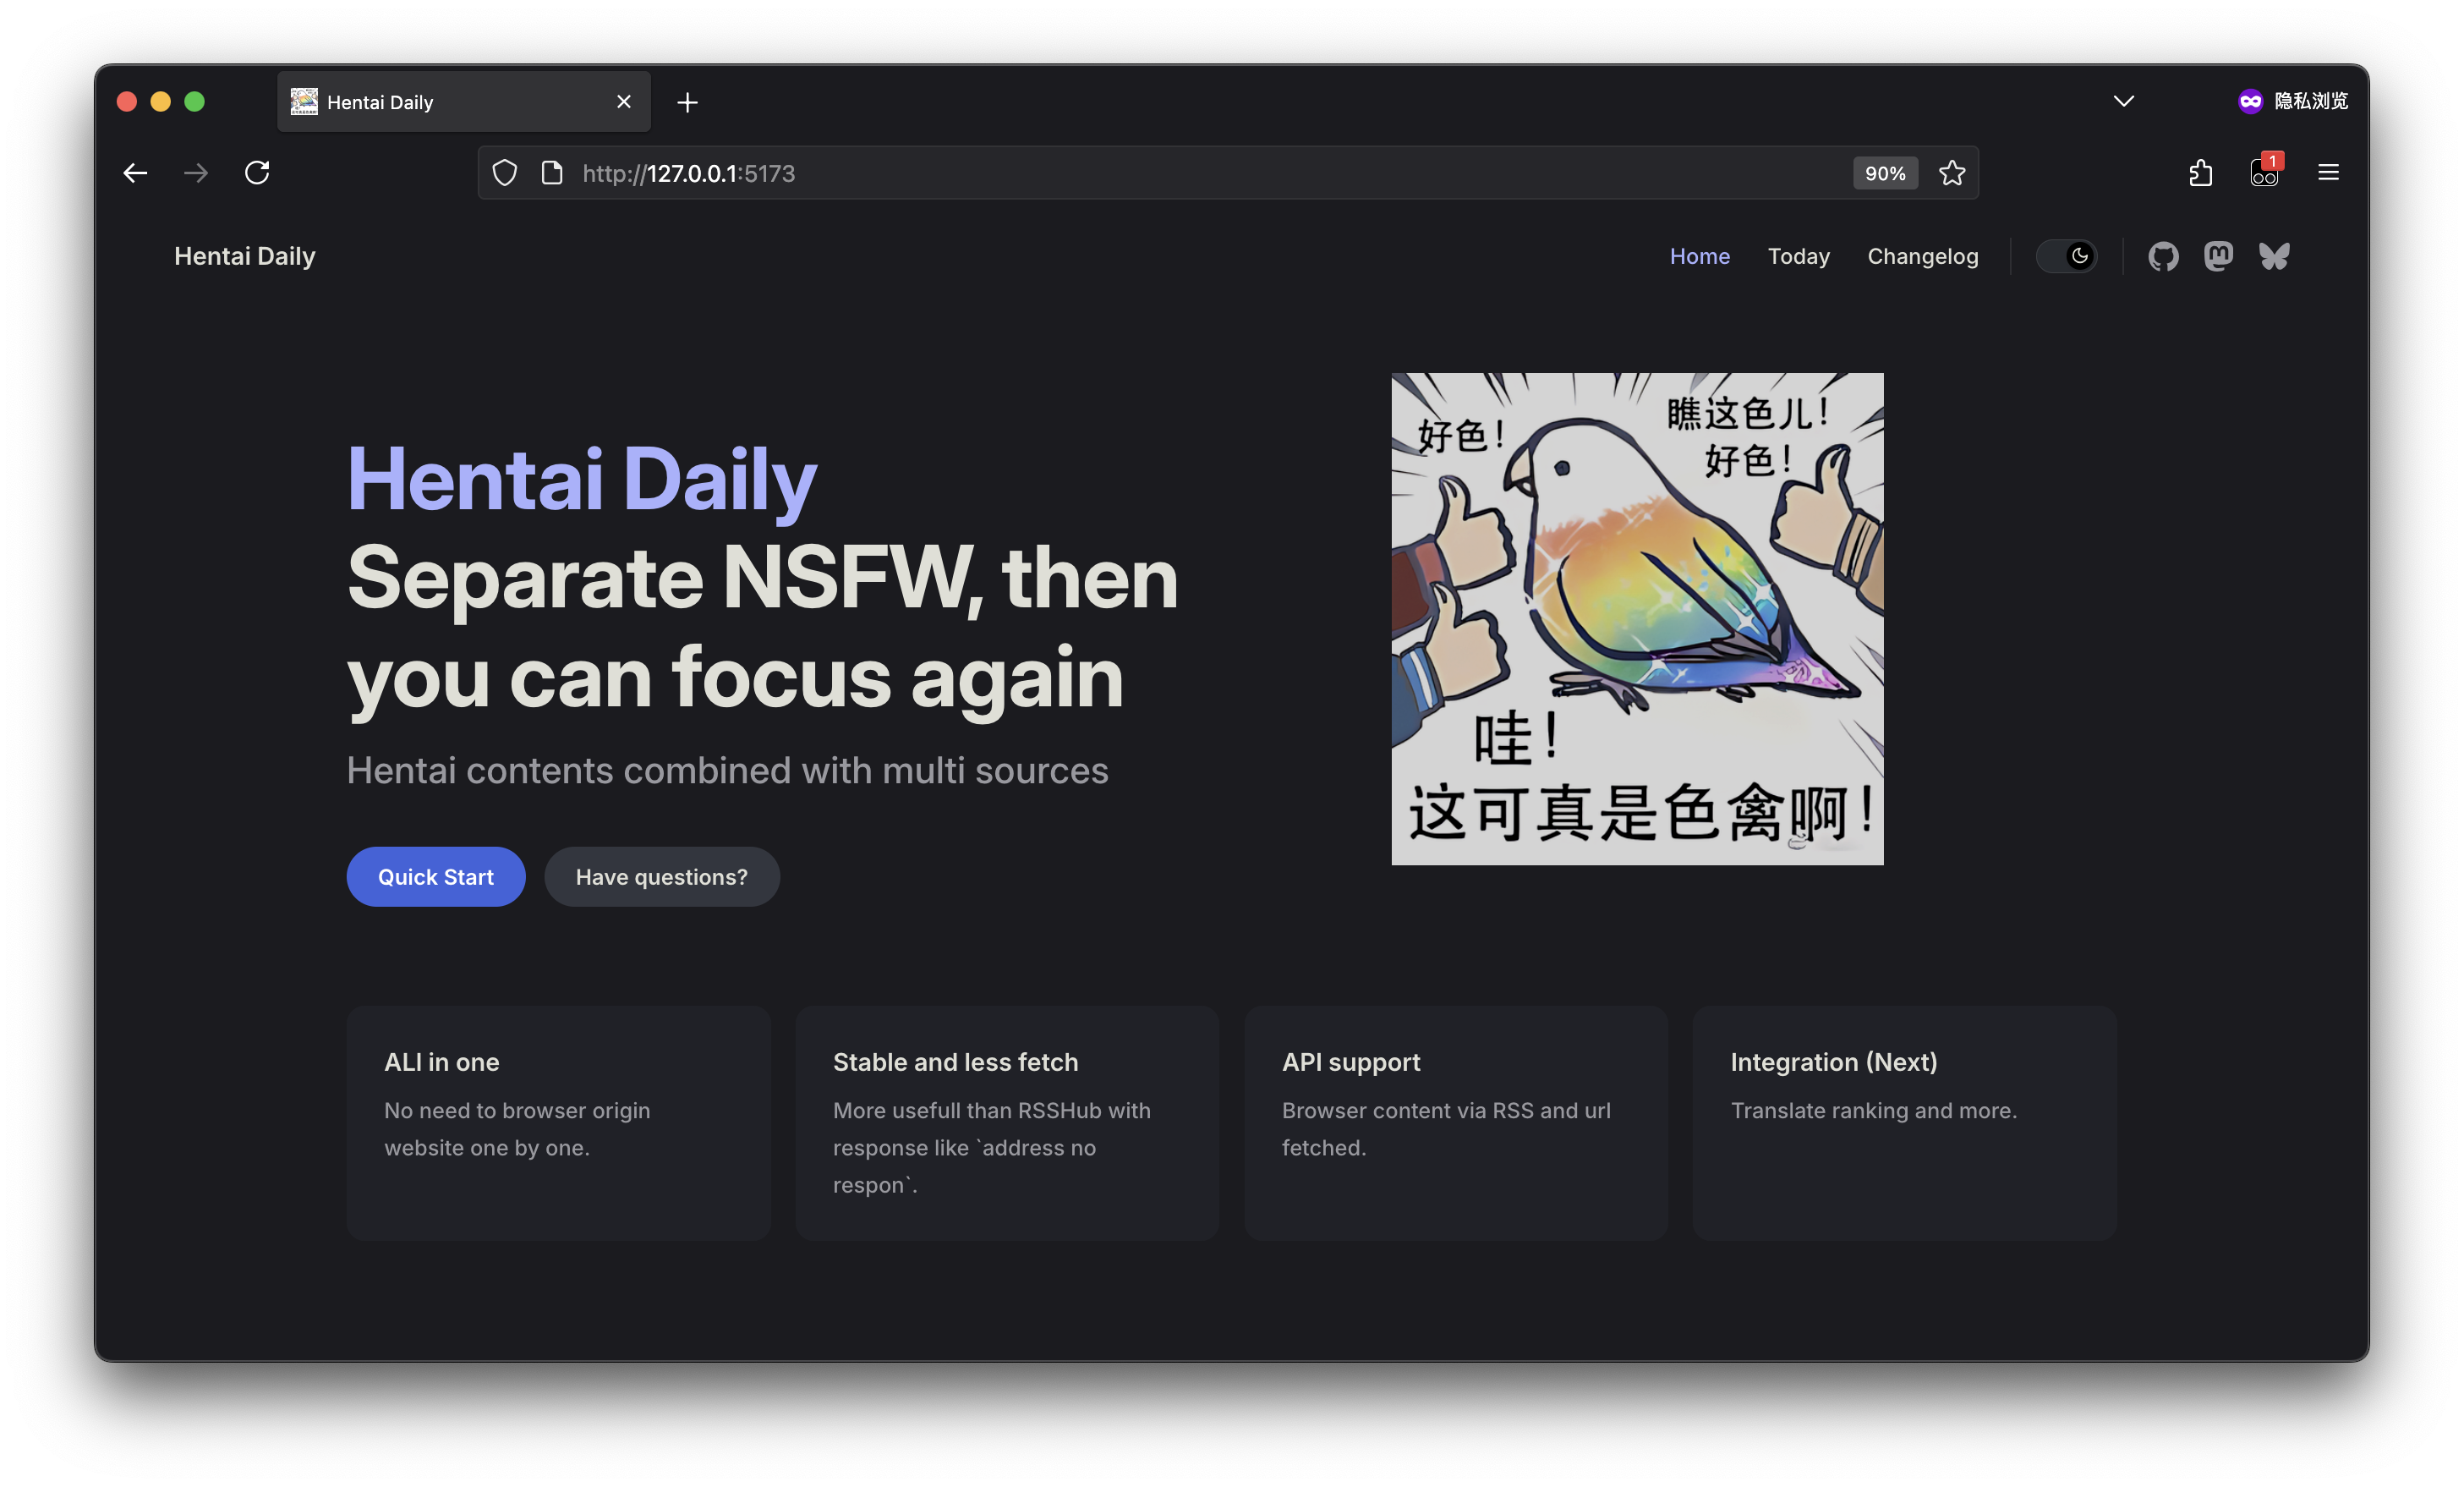Click the Have questions? button
Screen dimensions: 2464x1487
point(661,877)
